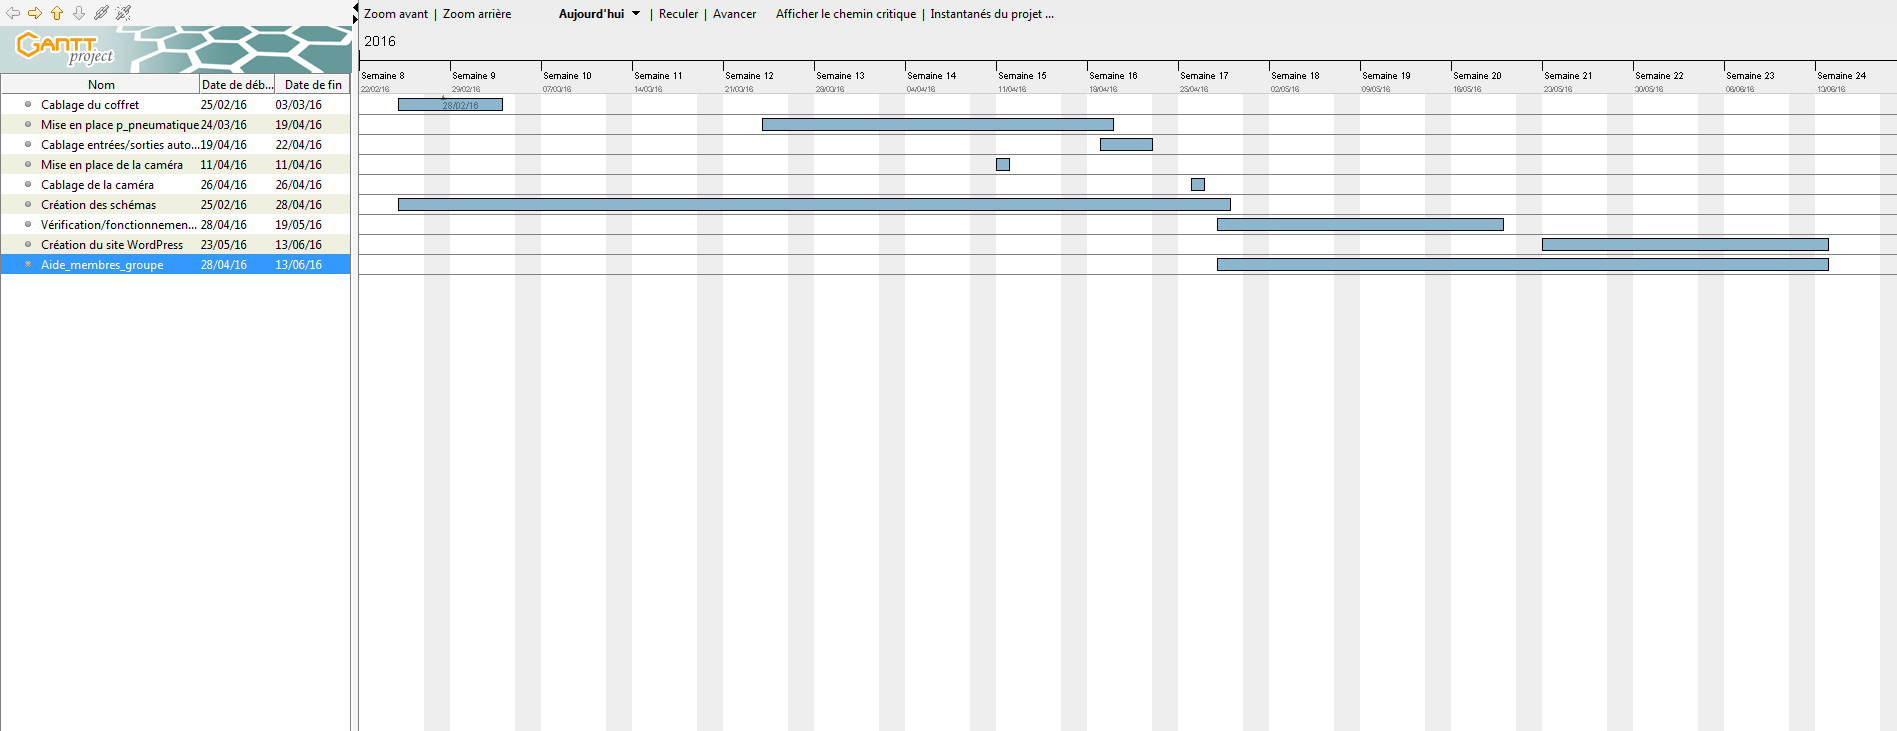Click the unlink tasks broken-chain icon
The image size is (1897, 731).
123,13
